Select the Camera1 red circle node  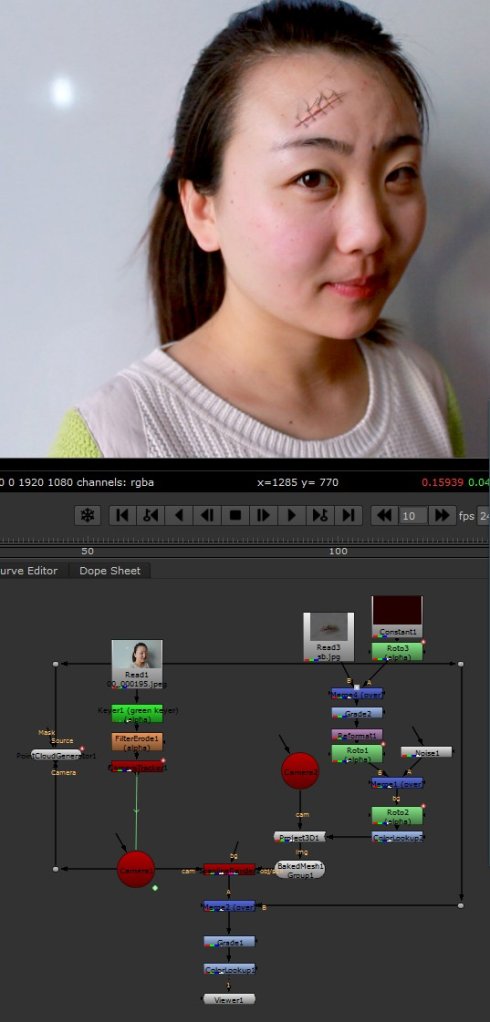coord(136,869)
